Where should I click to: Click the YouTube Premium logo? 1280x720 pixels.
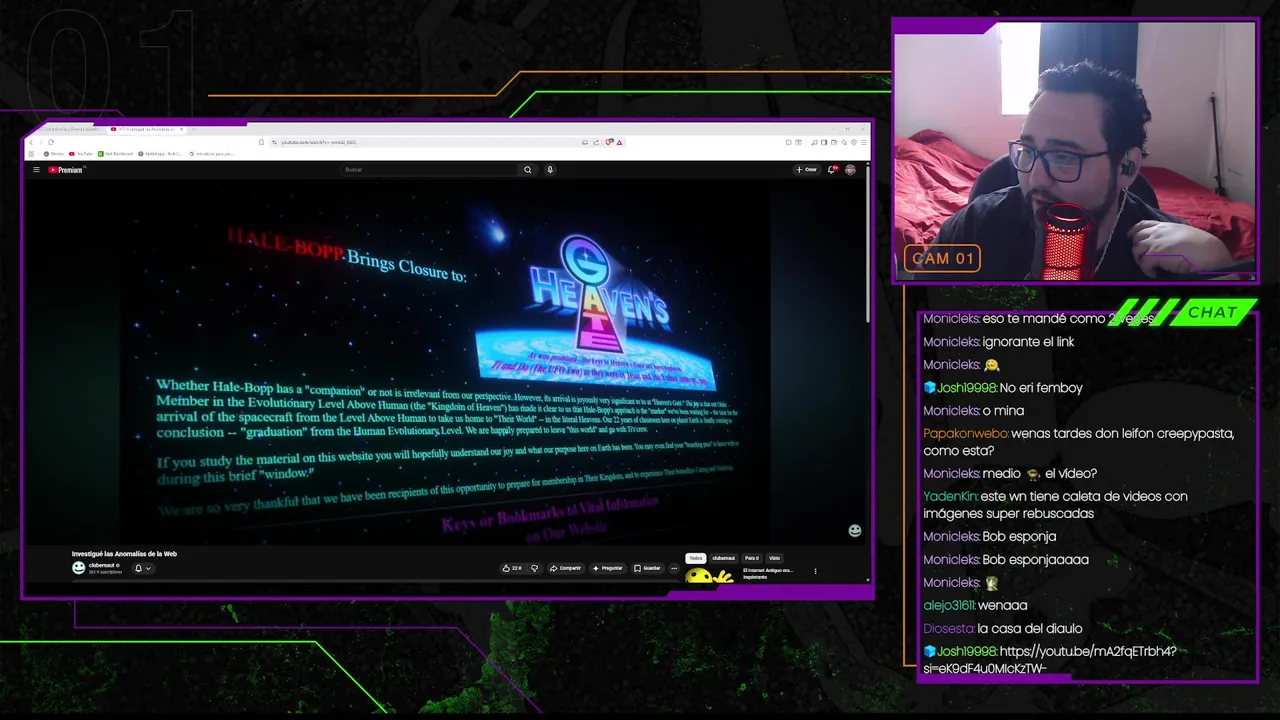(x=65, y=170)
